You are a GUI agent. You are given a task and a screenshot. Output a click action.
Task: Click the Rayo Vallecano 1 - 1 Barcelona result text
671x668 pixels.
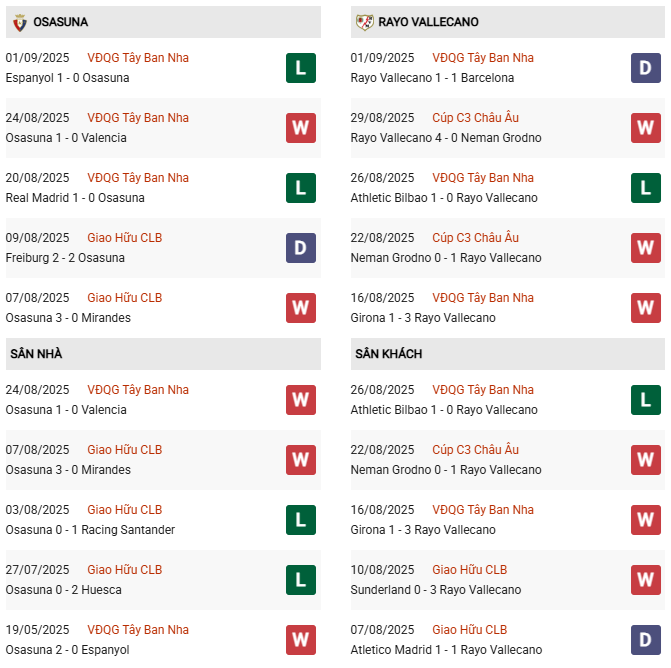[432, 78]
